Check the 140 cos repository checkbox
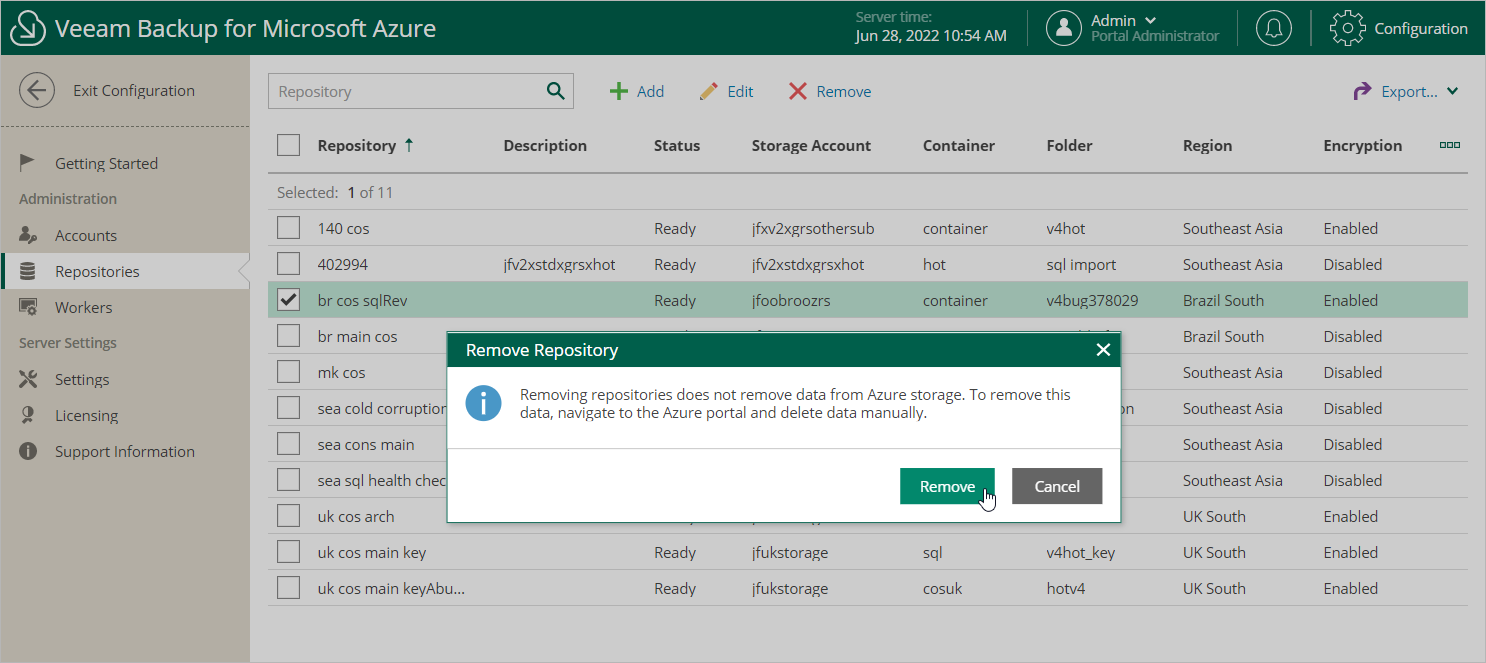This screenshot has height=663, width=1486. point(289,228)
